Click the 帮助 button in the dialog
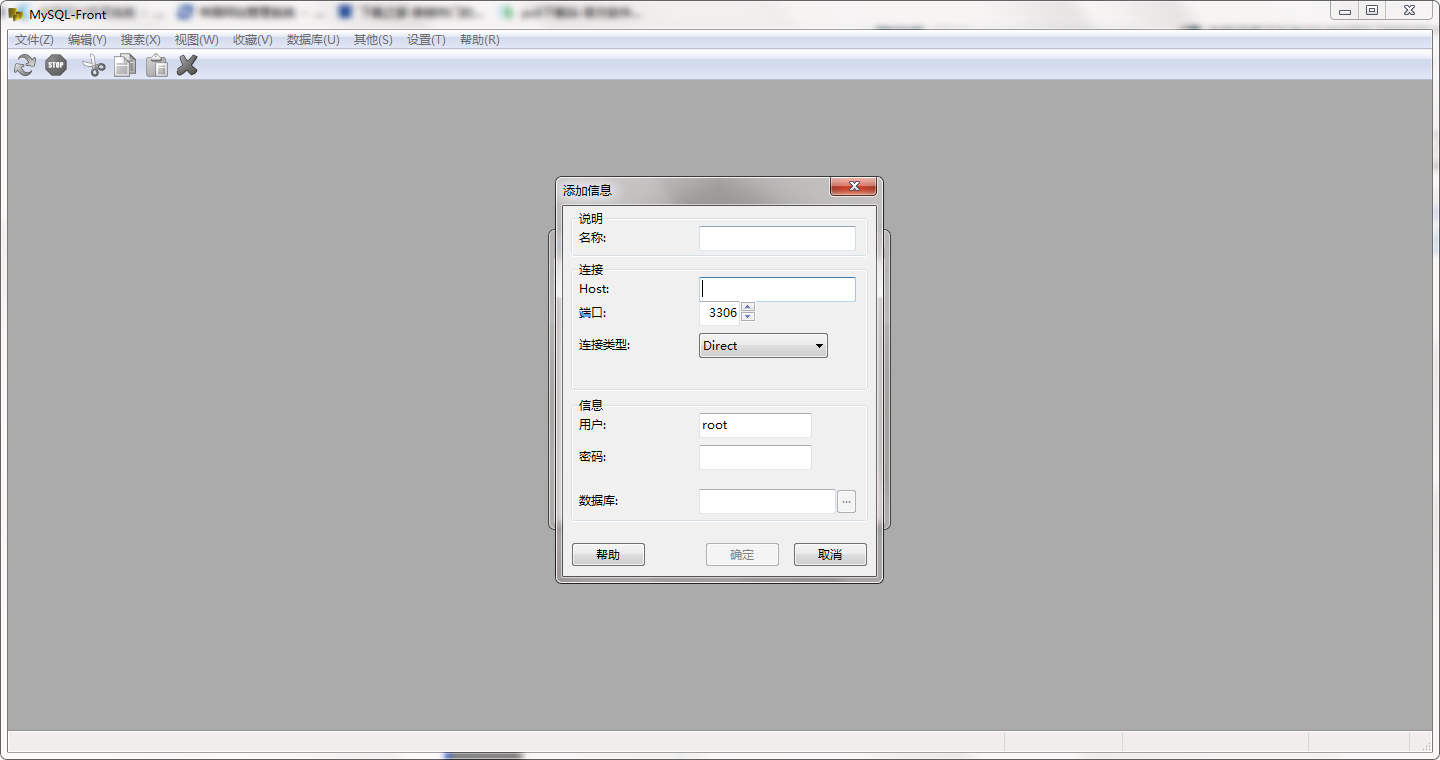The height and width of the screenshot is (760, 1440). pyautogui.click(x=608, y=555)
